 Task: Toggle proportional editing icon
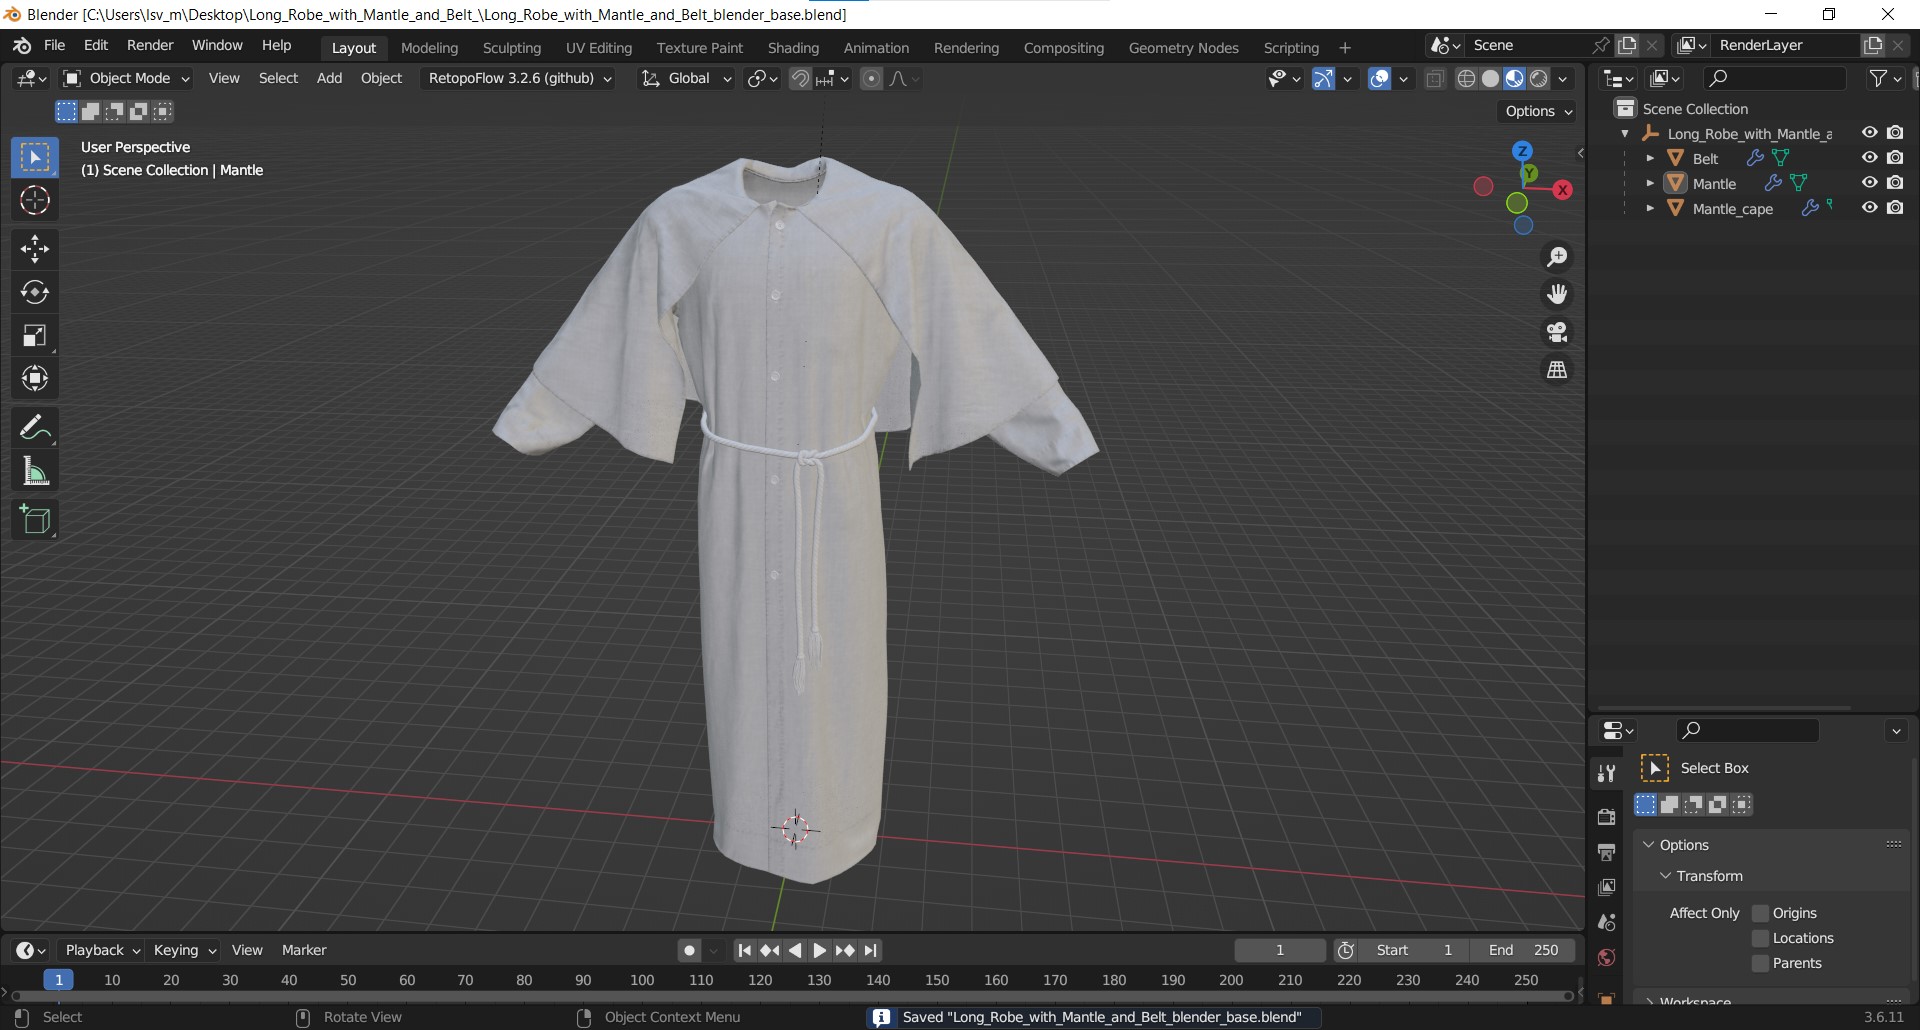(872, 79)
